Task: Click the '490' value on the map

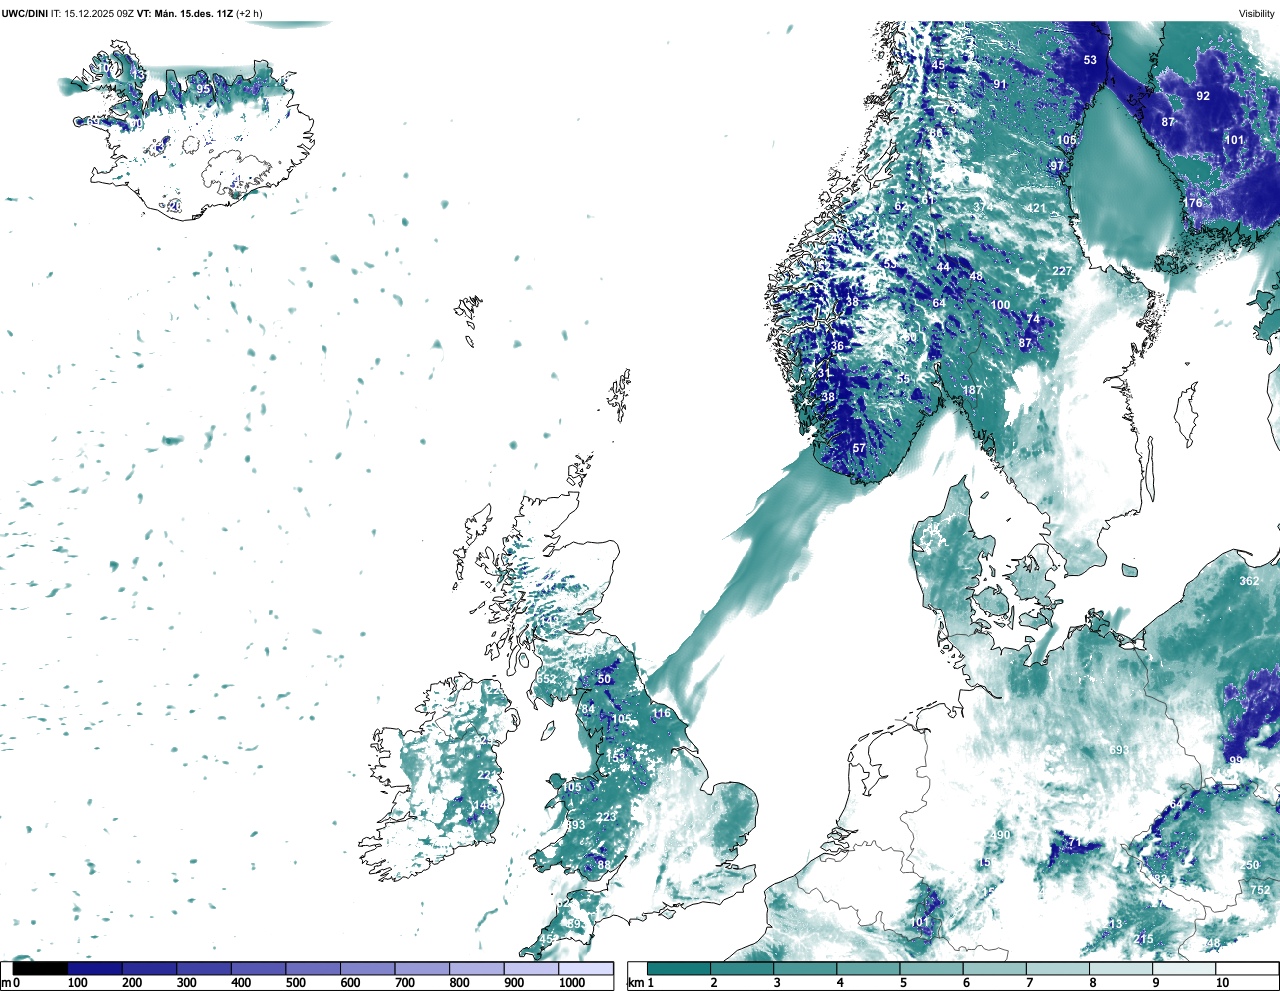Action: pyautogui.click(x=1001, y=835)
